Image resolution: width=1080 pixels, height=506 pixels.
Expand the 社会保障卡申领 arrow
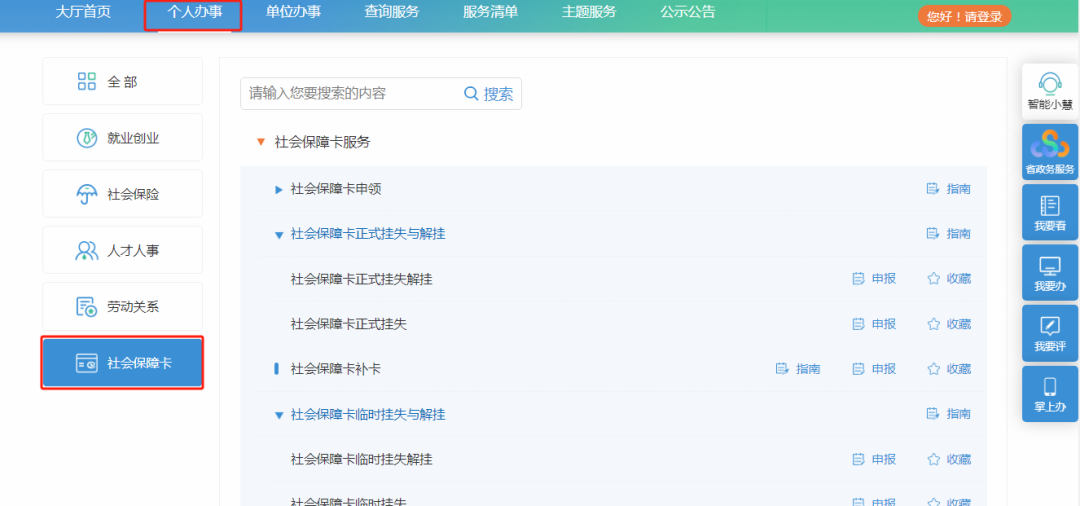279,189
